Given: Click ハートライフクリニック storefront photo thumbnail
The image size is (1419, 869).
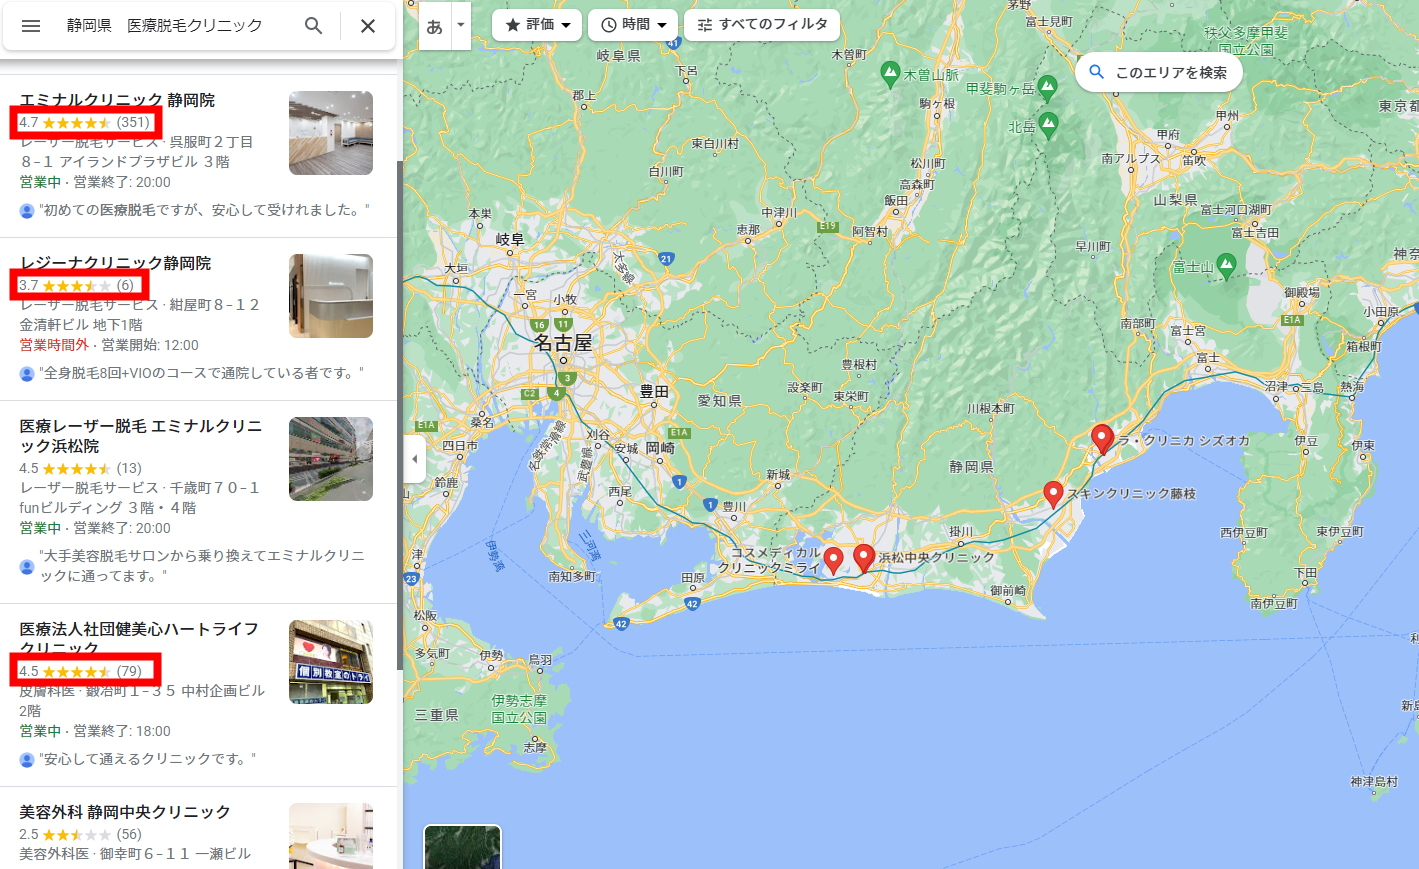Looking at the screenshot, I should click(x=331, y=662).
